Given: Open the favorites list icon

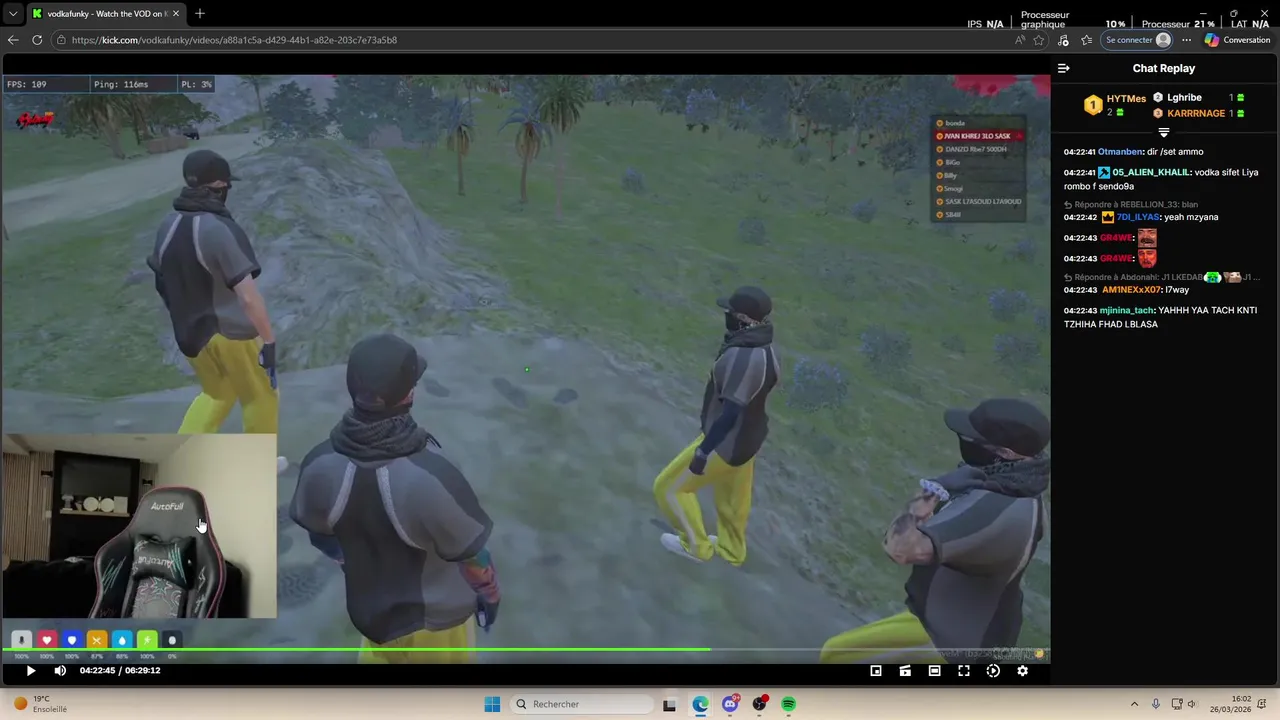Looking at the screenshot, I should pyautogui.click(x=1087, y=40).
